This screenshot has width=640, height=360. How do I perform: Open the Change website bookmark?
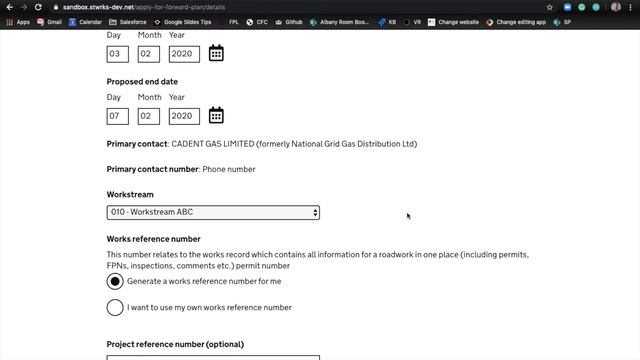click(x=453, y=22)
